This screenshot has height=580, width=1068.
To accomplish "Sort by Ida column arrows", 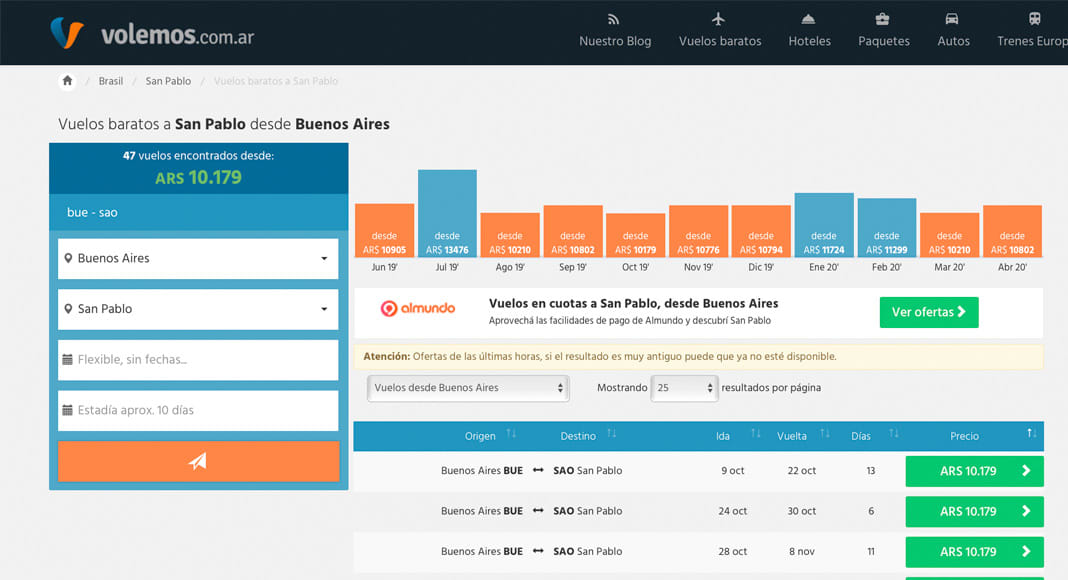I will tap(755, 434).
